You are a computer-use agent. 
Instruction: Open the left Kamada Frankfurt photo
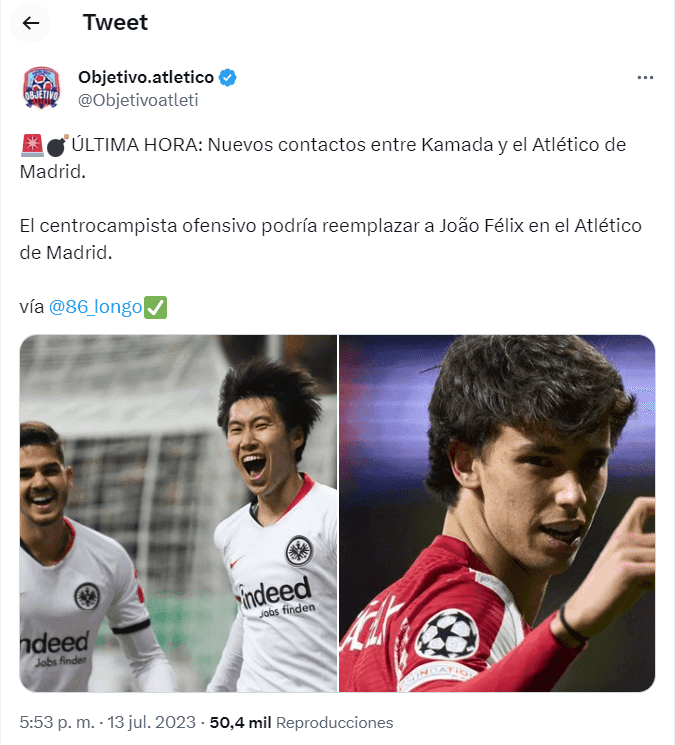178,513
